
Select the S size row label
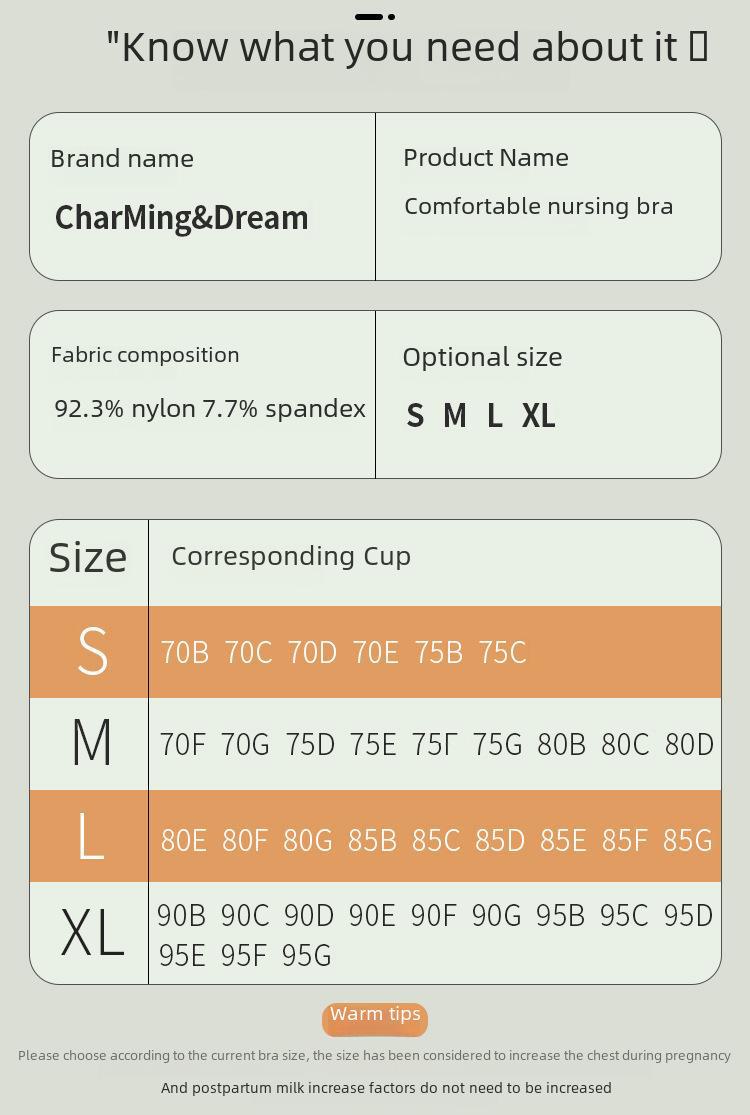[x=92, y=651]
